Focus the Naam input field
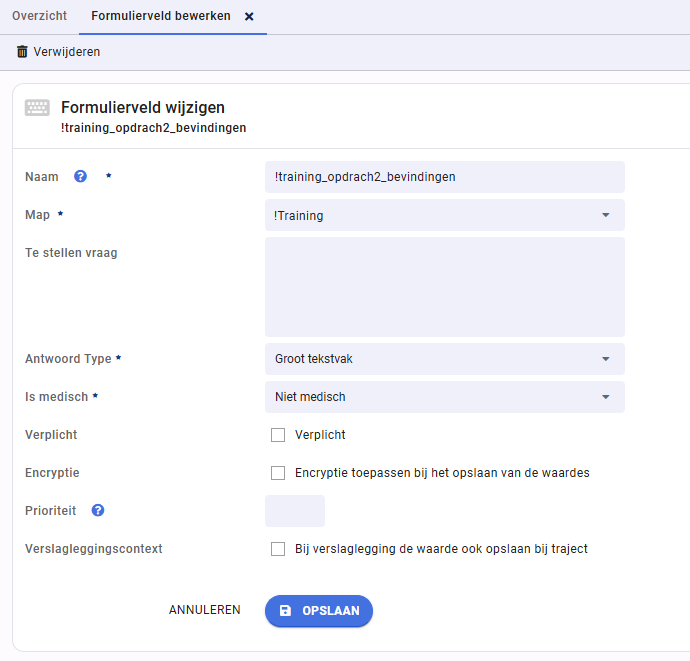Viewport: 690px width, 661px height. [x=444, y=177]
